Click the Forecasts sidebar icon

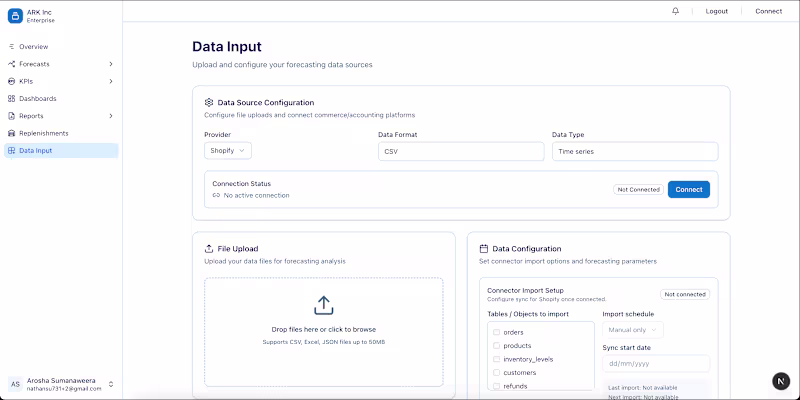12,64
